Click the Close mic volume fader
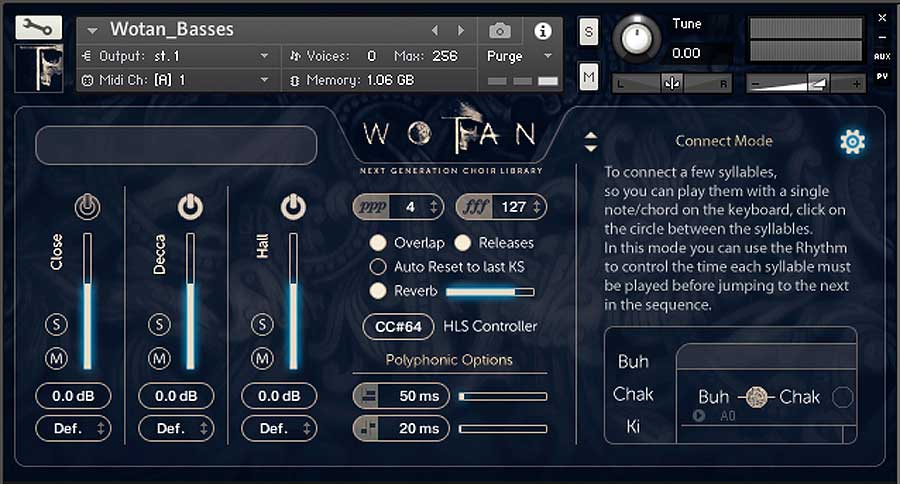 tap(87, 301)
